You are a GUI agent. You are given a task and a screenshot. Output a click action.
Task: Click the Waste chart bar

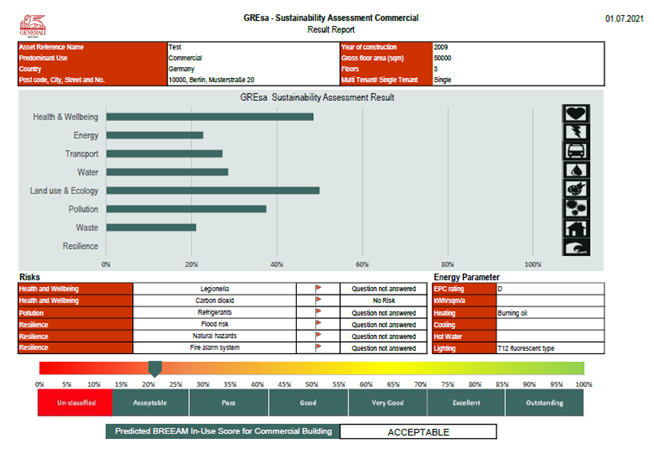(x=151, y=228)
